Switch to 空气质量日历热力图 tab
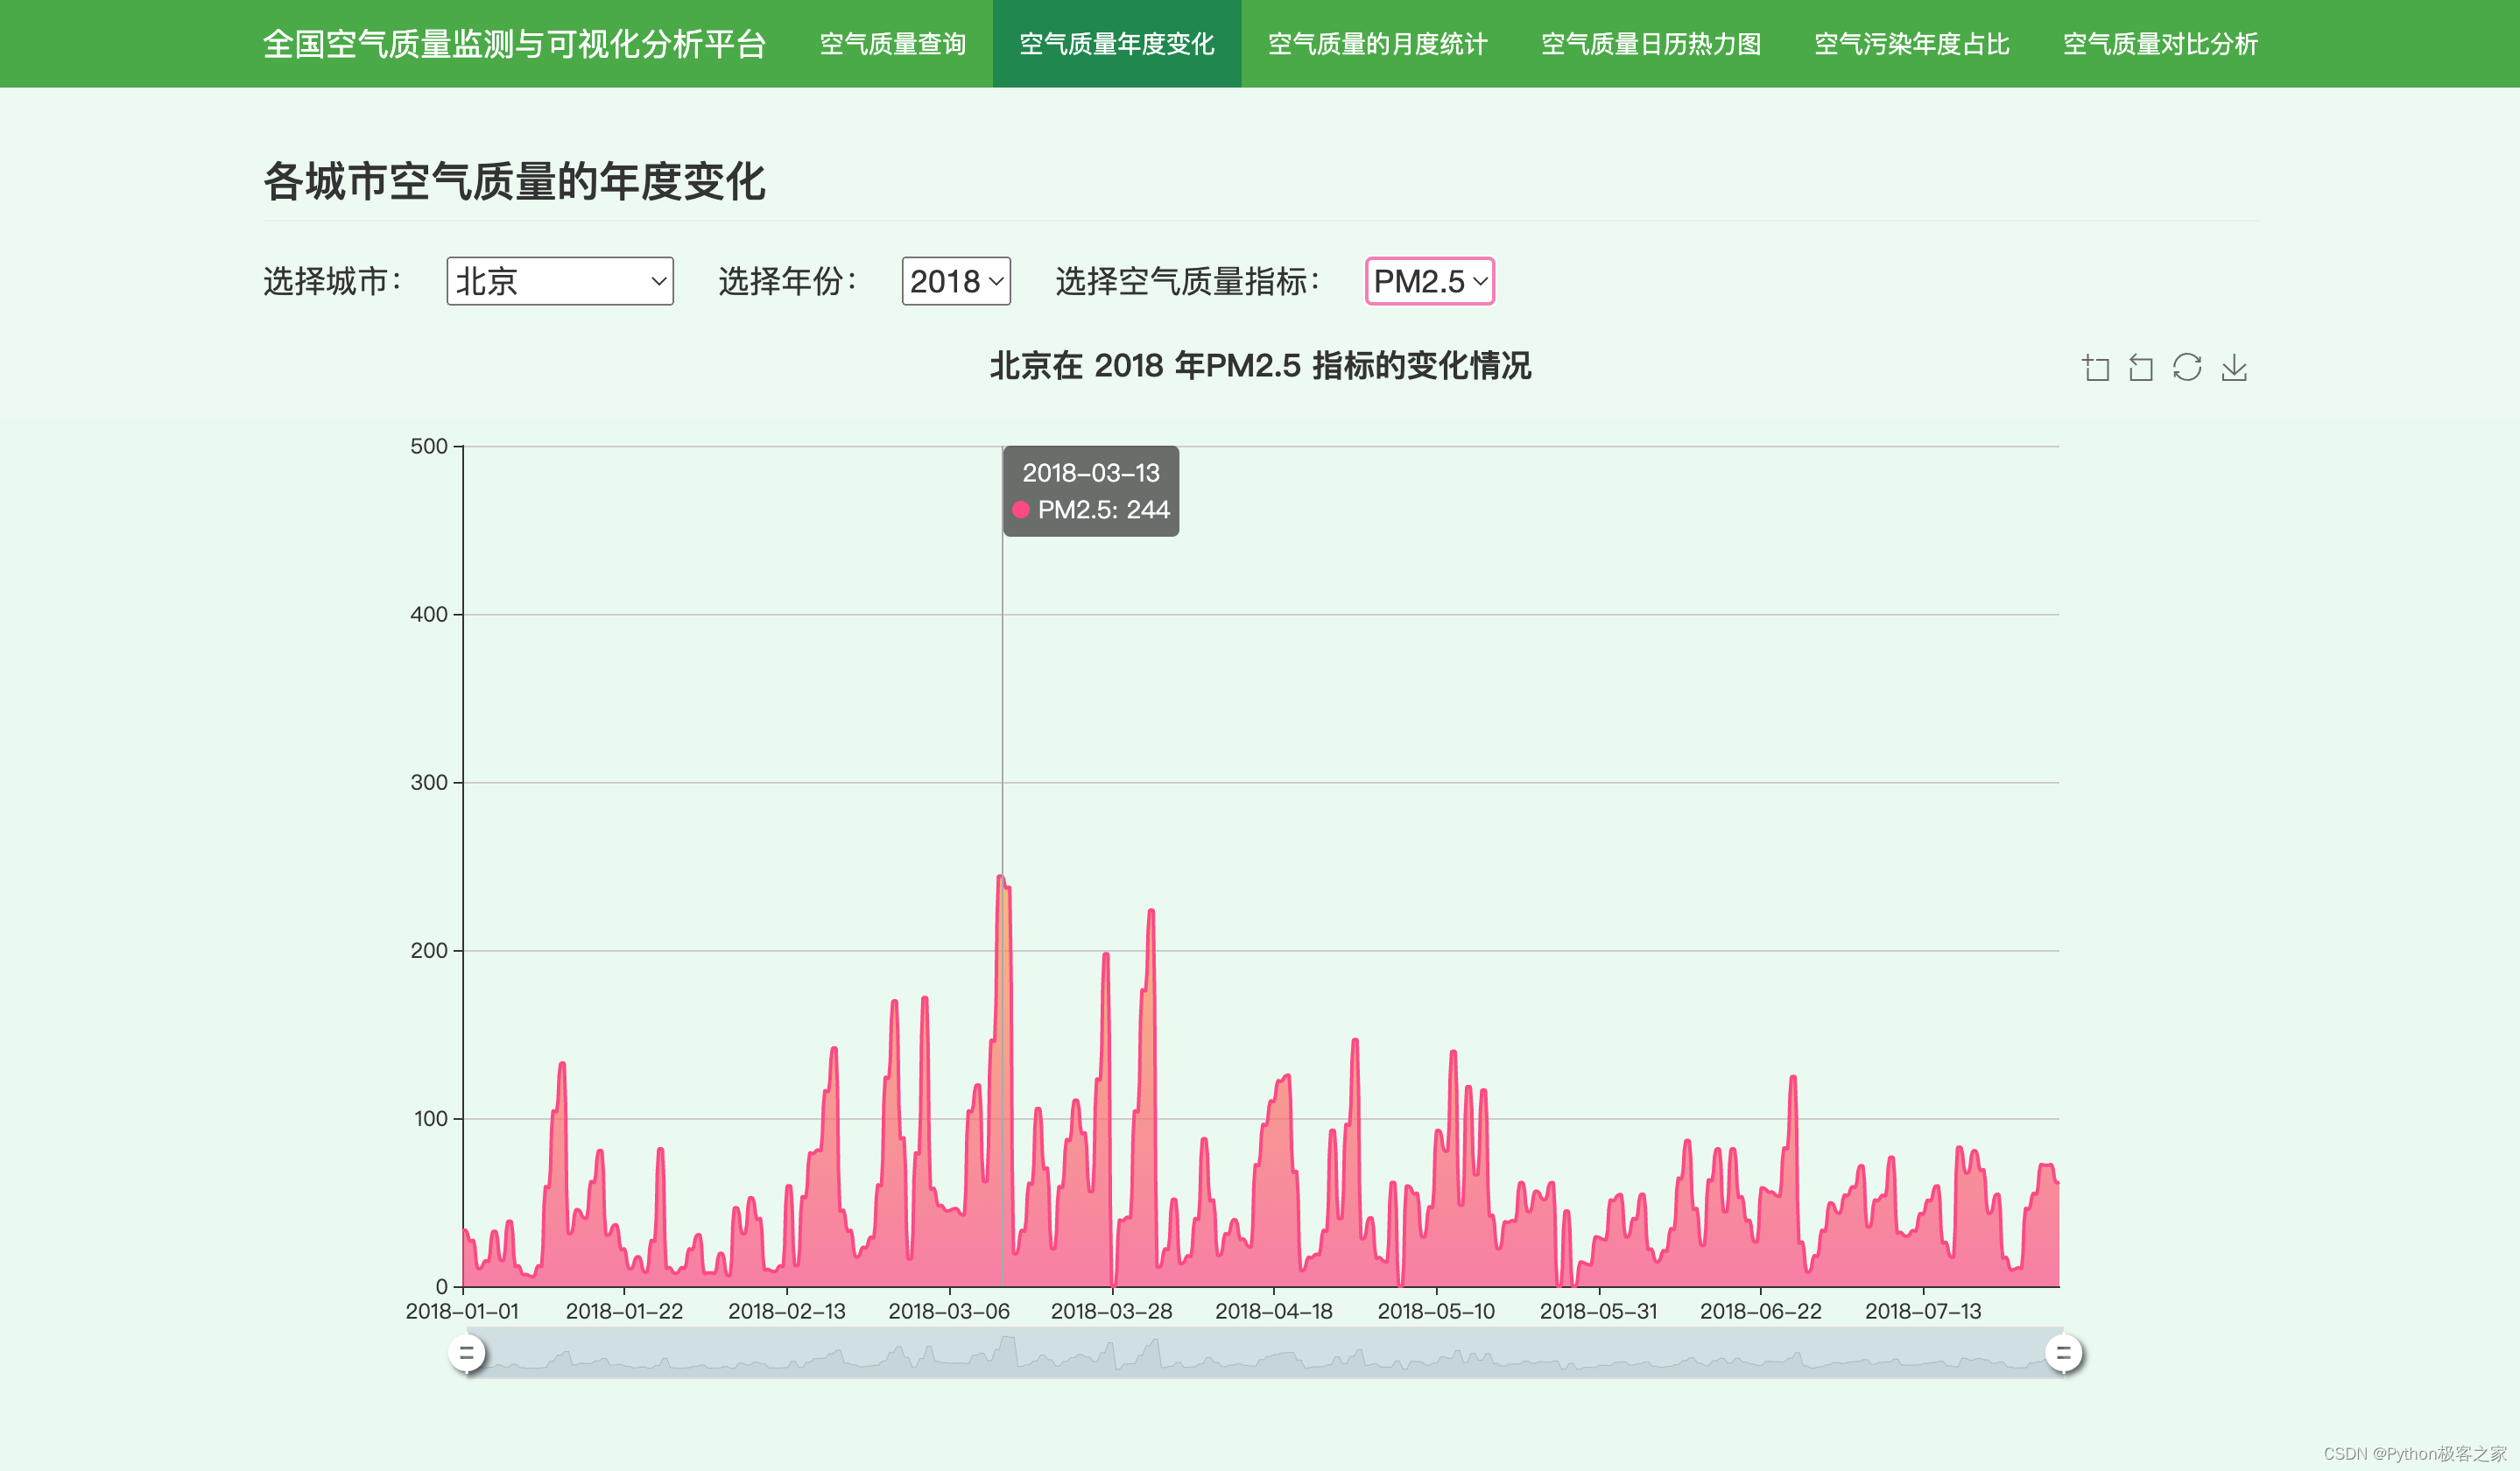Screen dimensions: 2520x1471 point(1651,44)
